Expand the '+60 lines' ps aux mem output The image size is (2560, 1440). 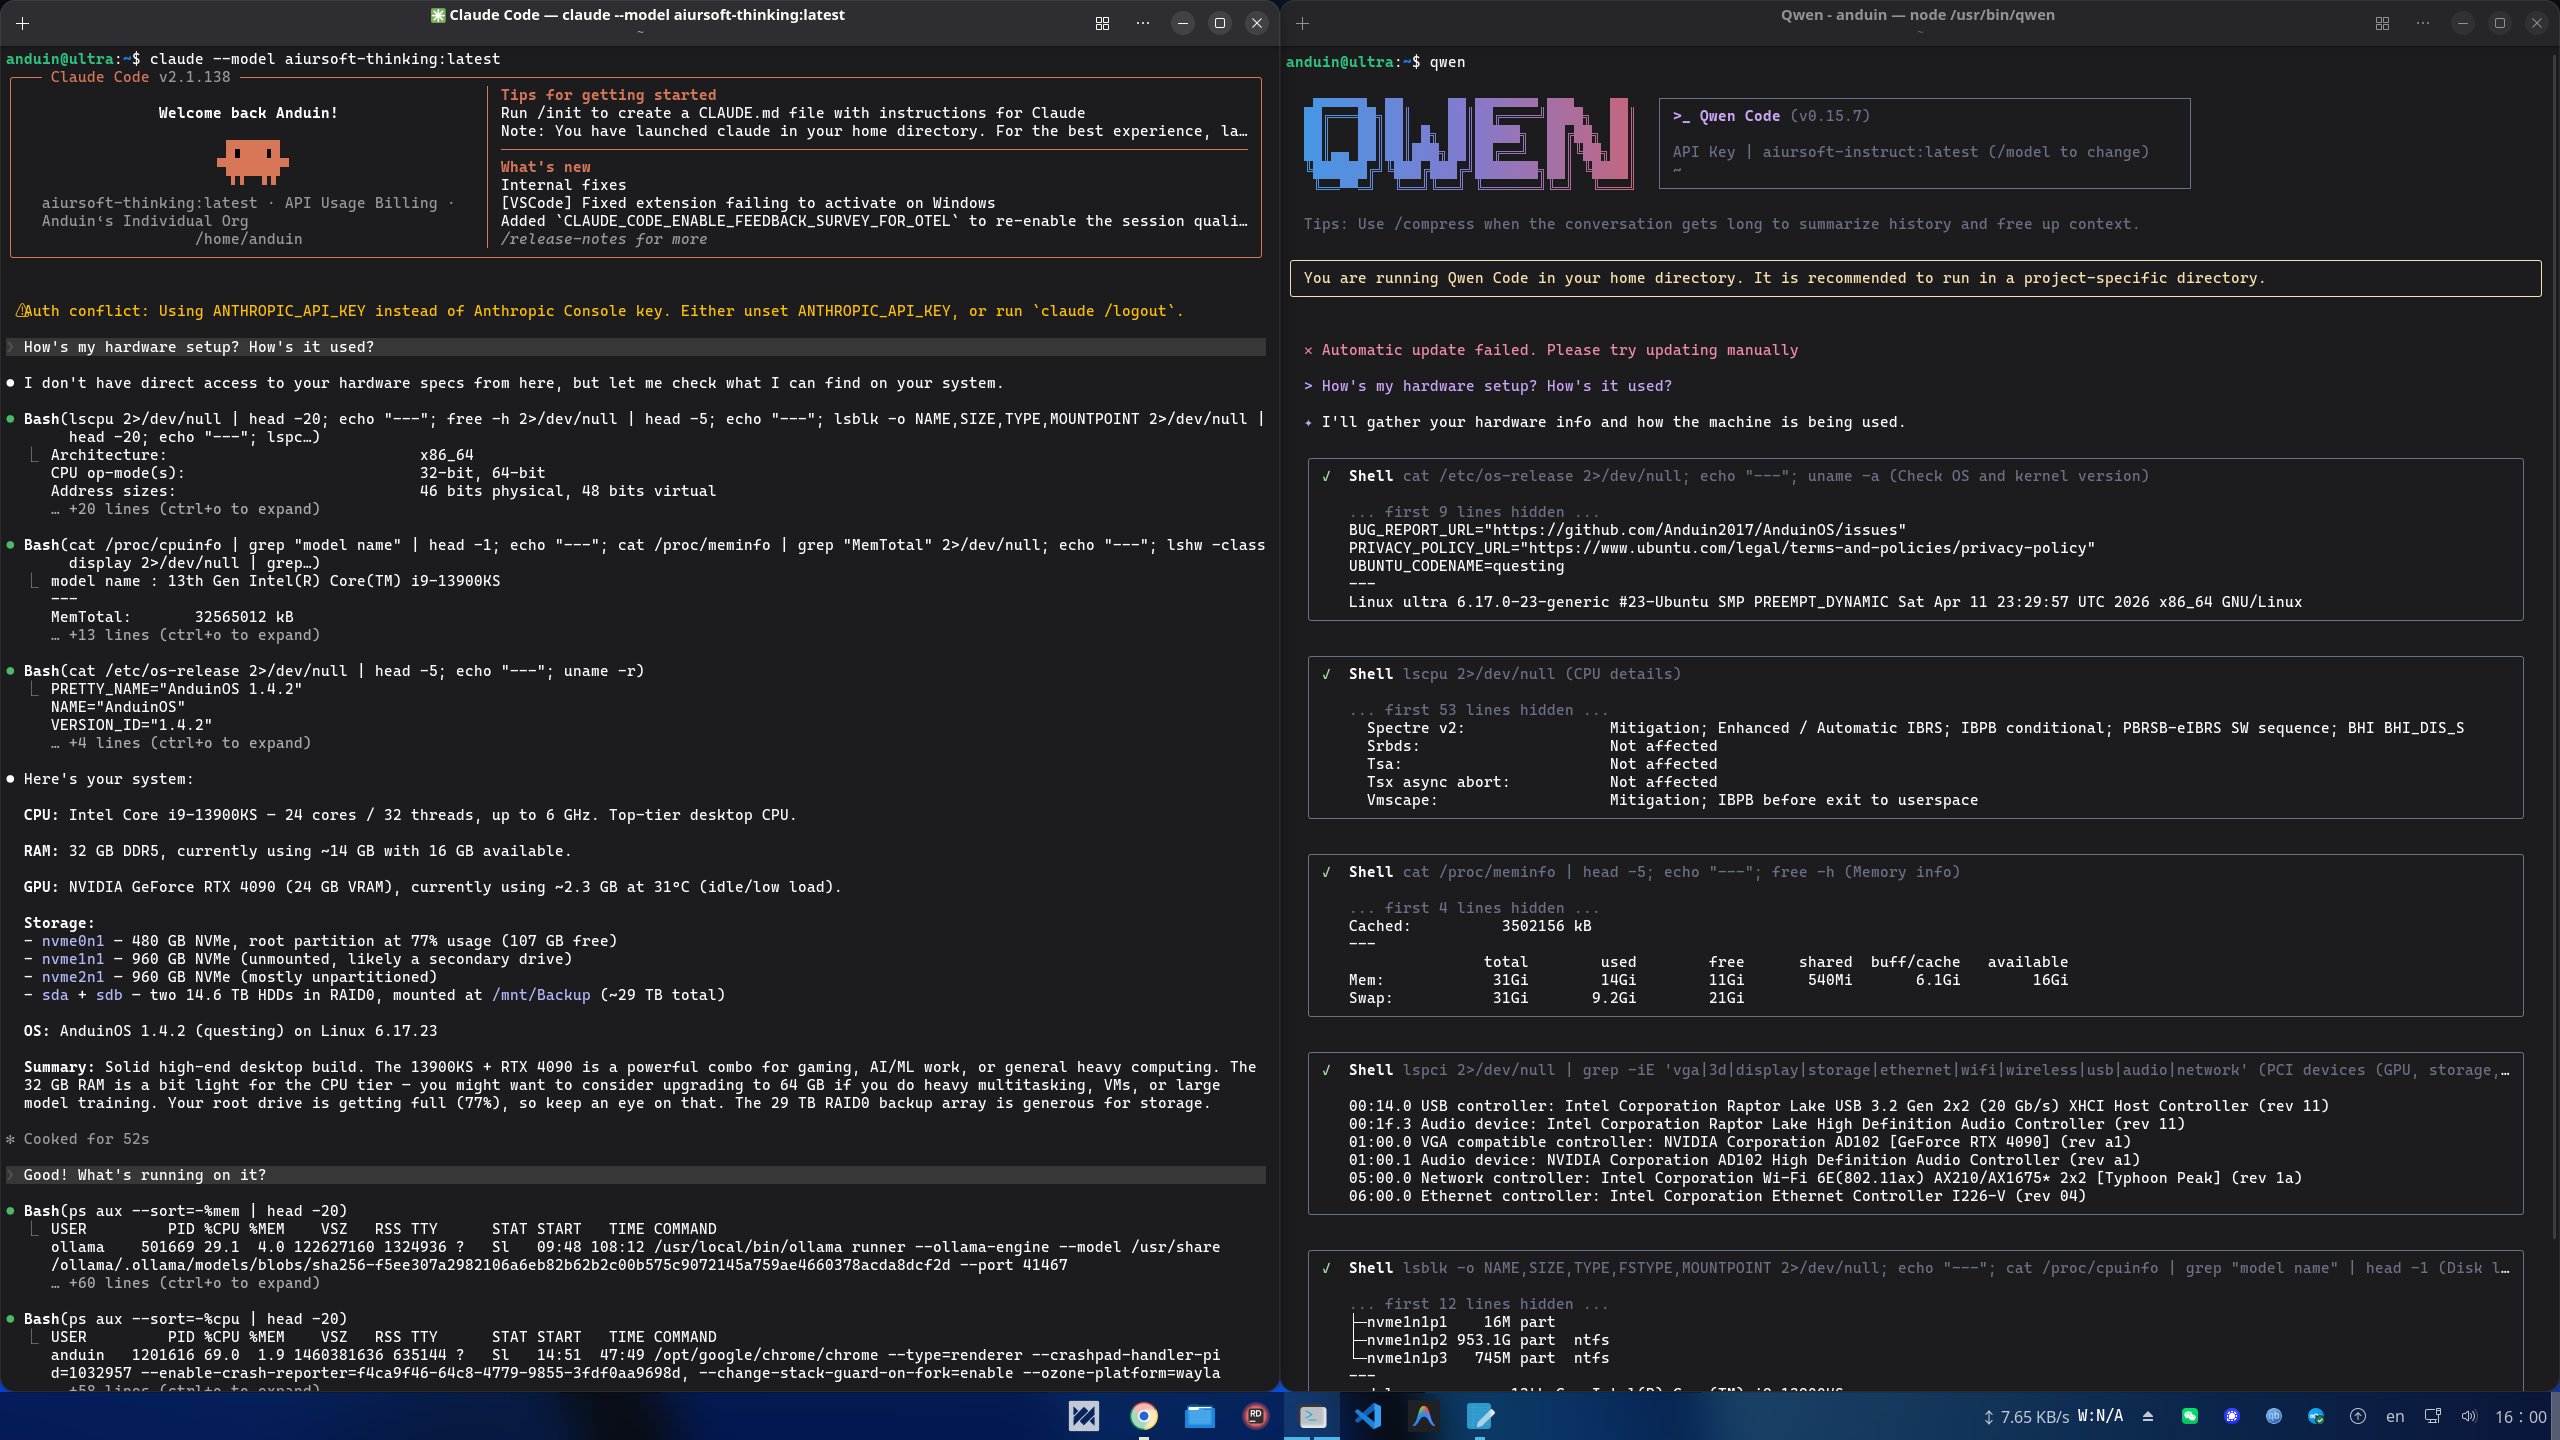pos(186,1283)
